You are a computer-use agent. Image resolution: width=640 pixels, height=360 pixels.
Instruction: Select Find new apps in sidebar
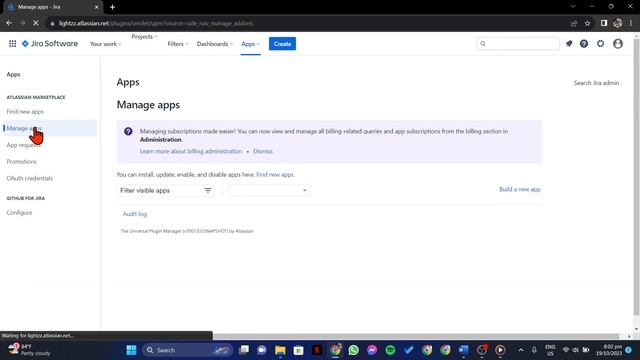pyautogui.click(x=25, y=112)
